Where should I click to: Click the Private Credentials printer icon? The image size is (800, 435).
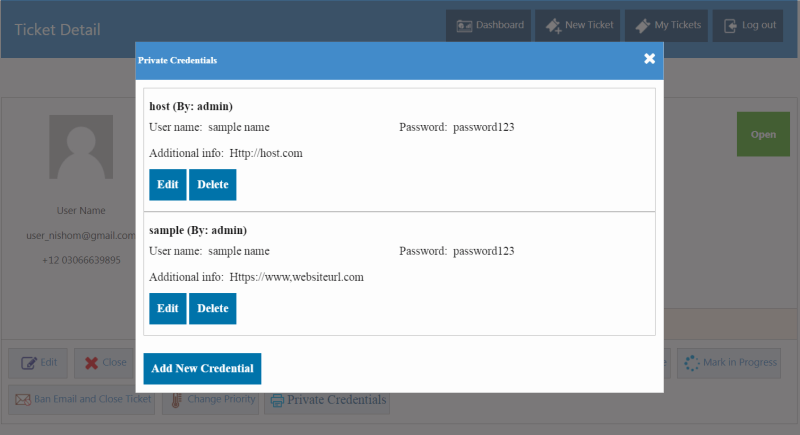point(277,400)
